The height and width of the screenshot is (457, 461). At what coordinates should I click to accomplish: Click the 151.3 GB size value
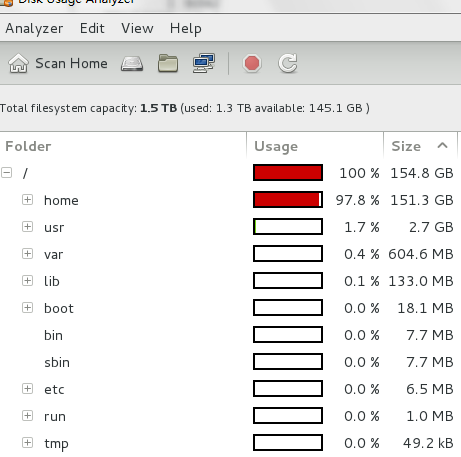coord(422,200)
